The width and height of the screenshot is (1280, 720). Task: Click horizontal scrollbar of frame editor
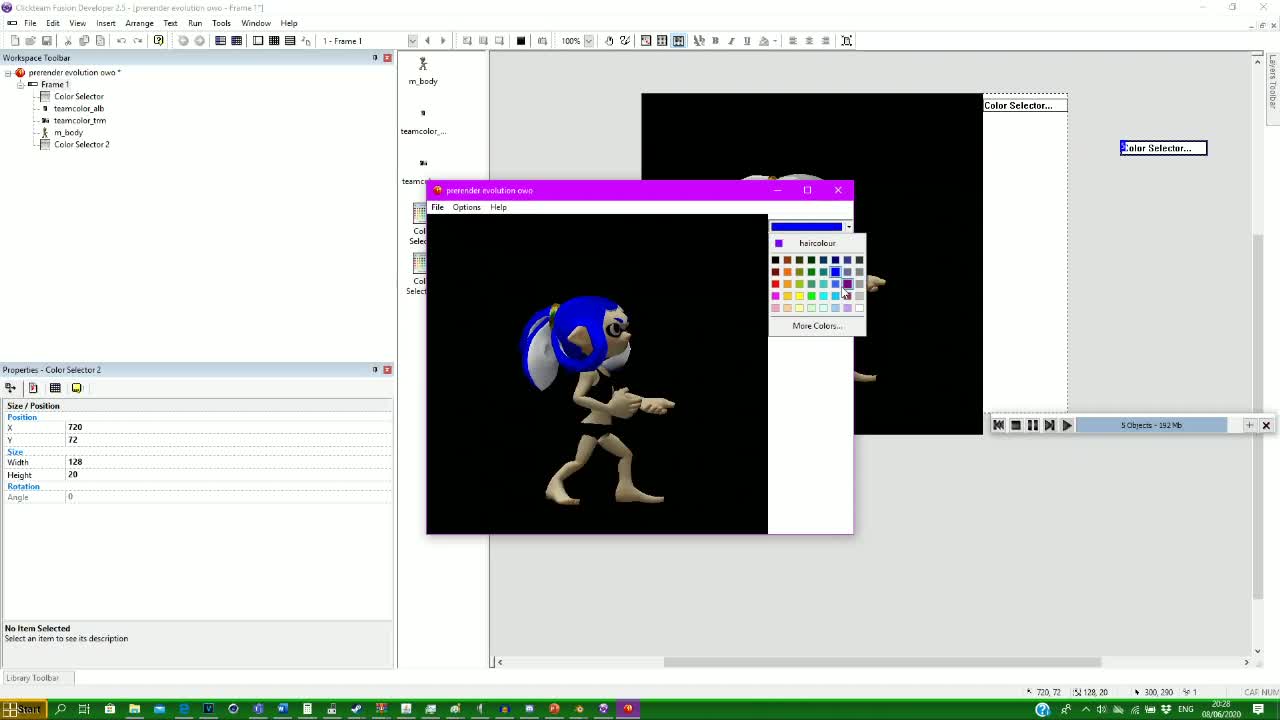882,662
